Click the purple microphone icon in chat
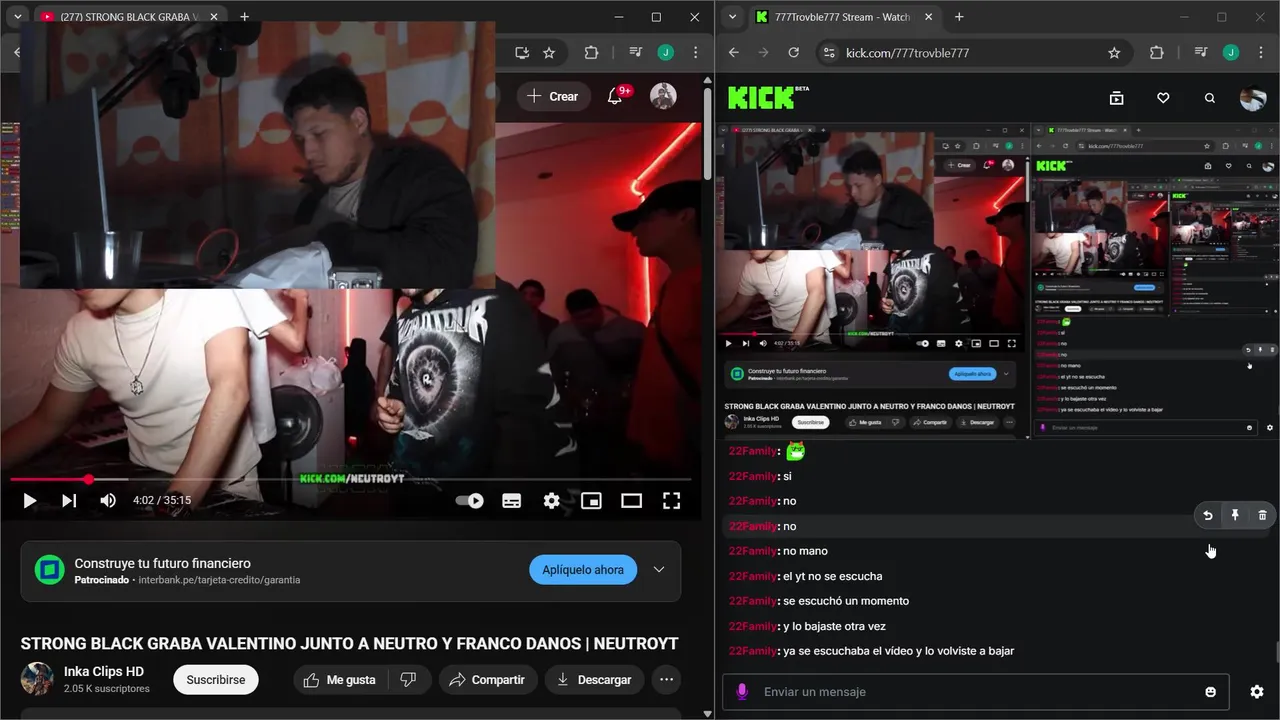 click(x=742, y=691)
